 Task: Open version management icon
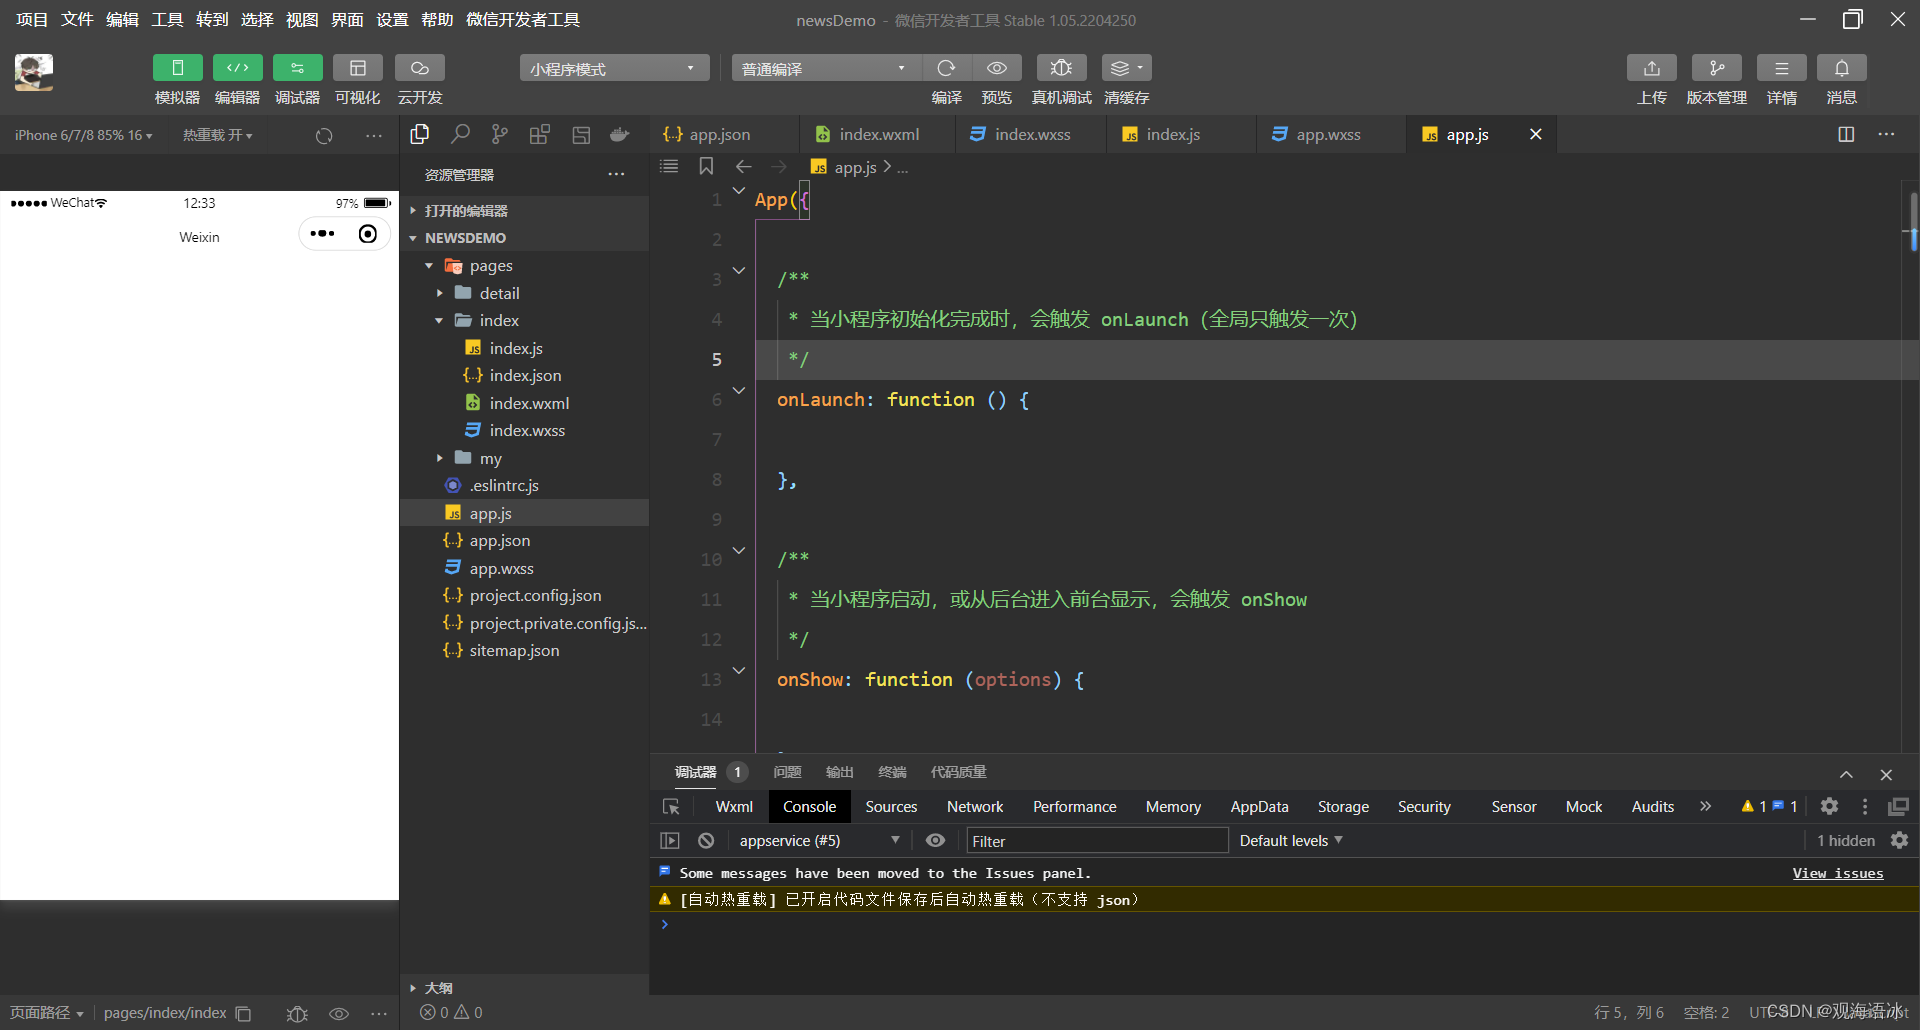(1717, 68)
